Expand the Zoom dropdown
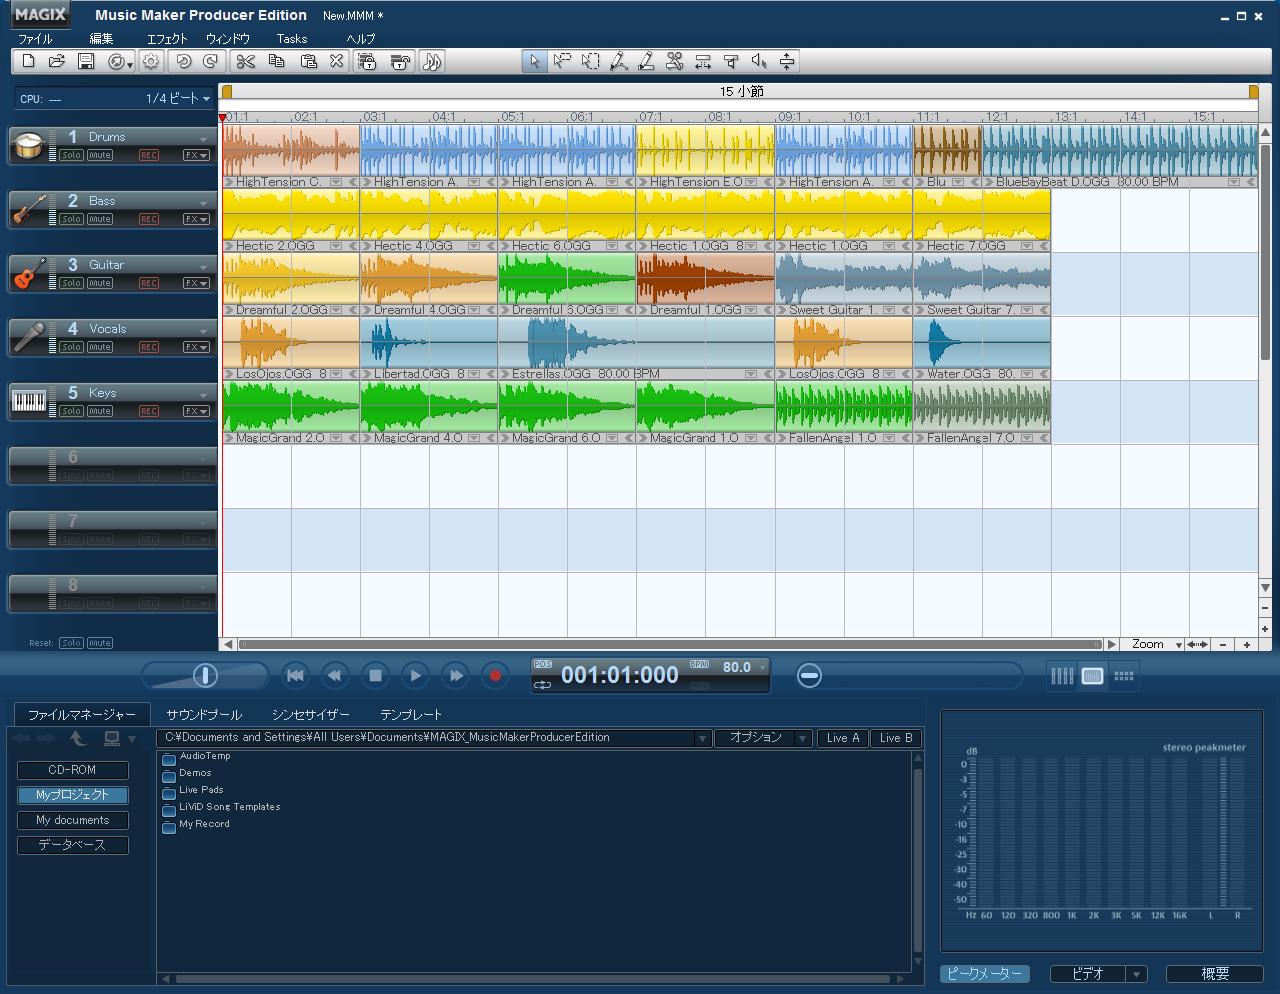Screen dimensions: 1280x994 [x=1179, y=645]
